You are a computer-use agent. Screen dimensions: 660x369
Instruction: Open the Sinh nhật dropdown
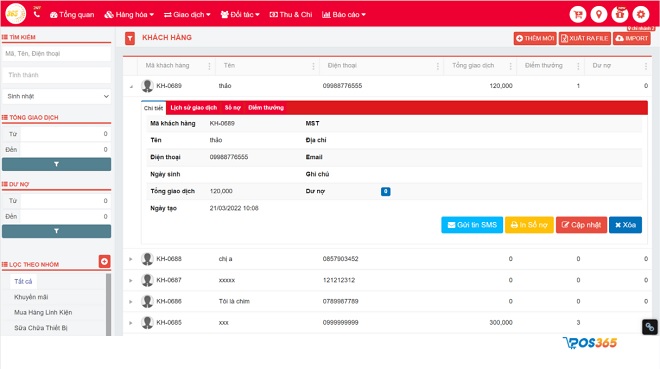tap(56, 96)
